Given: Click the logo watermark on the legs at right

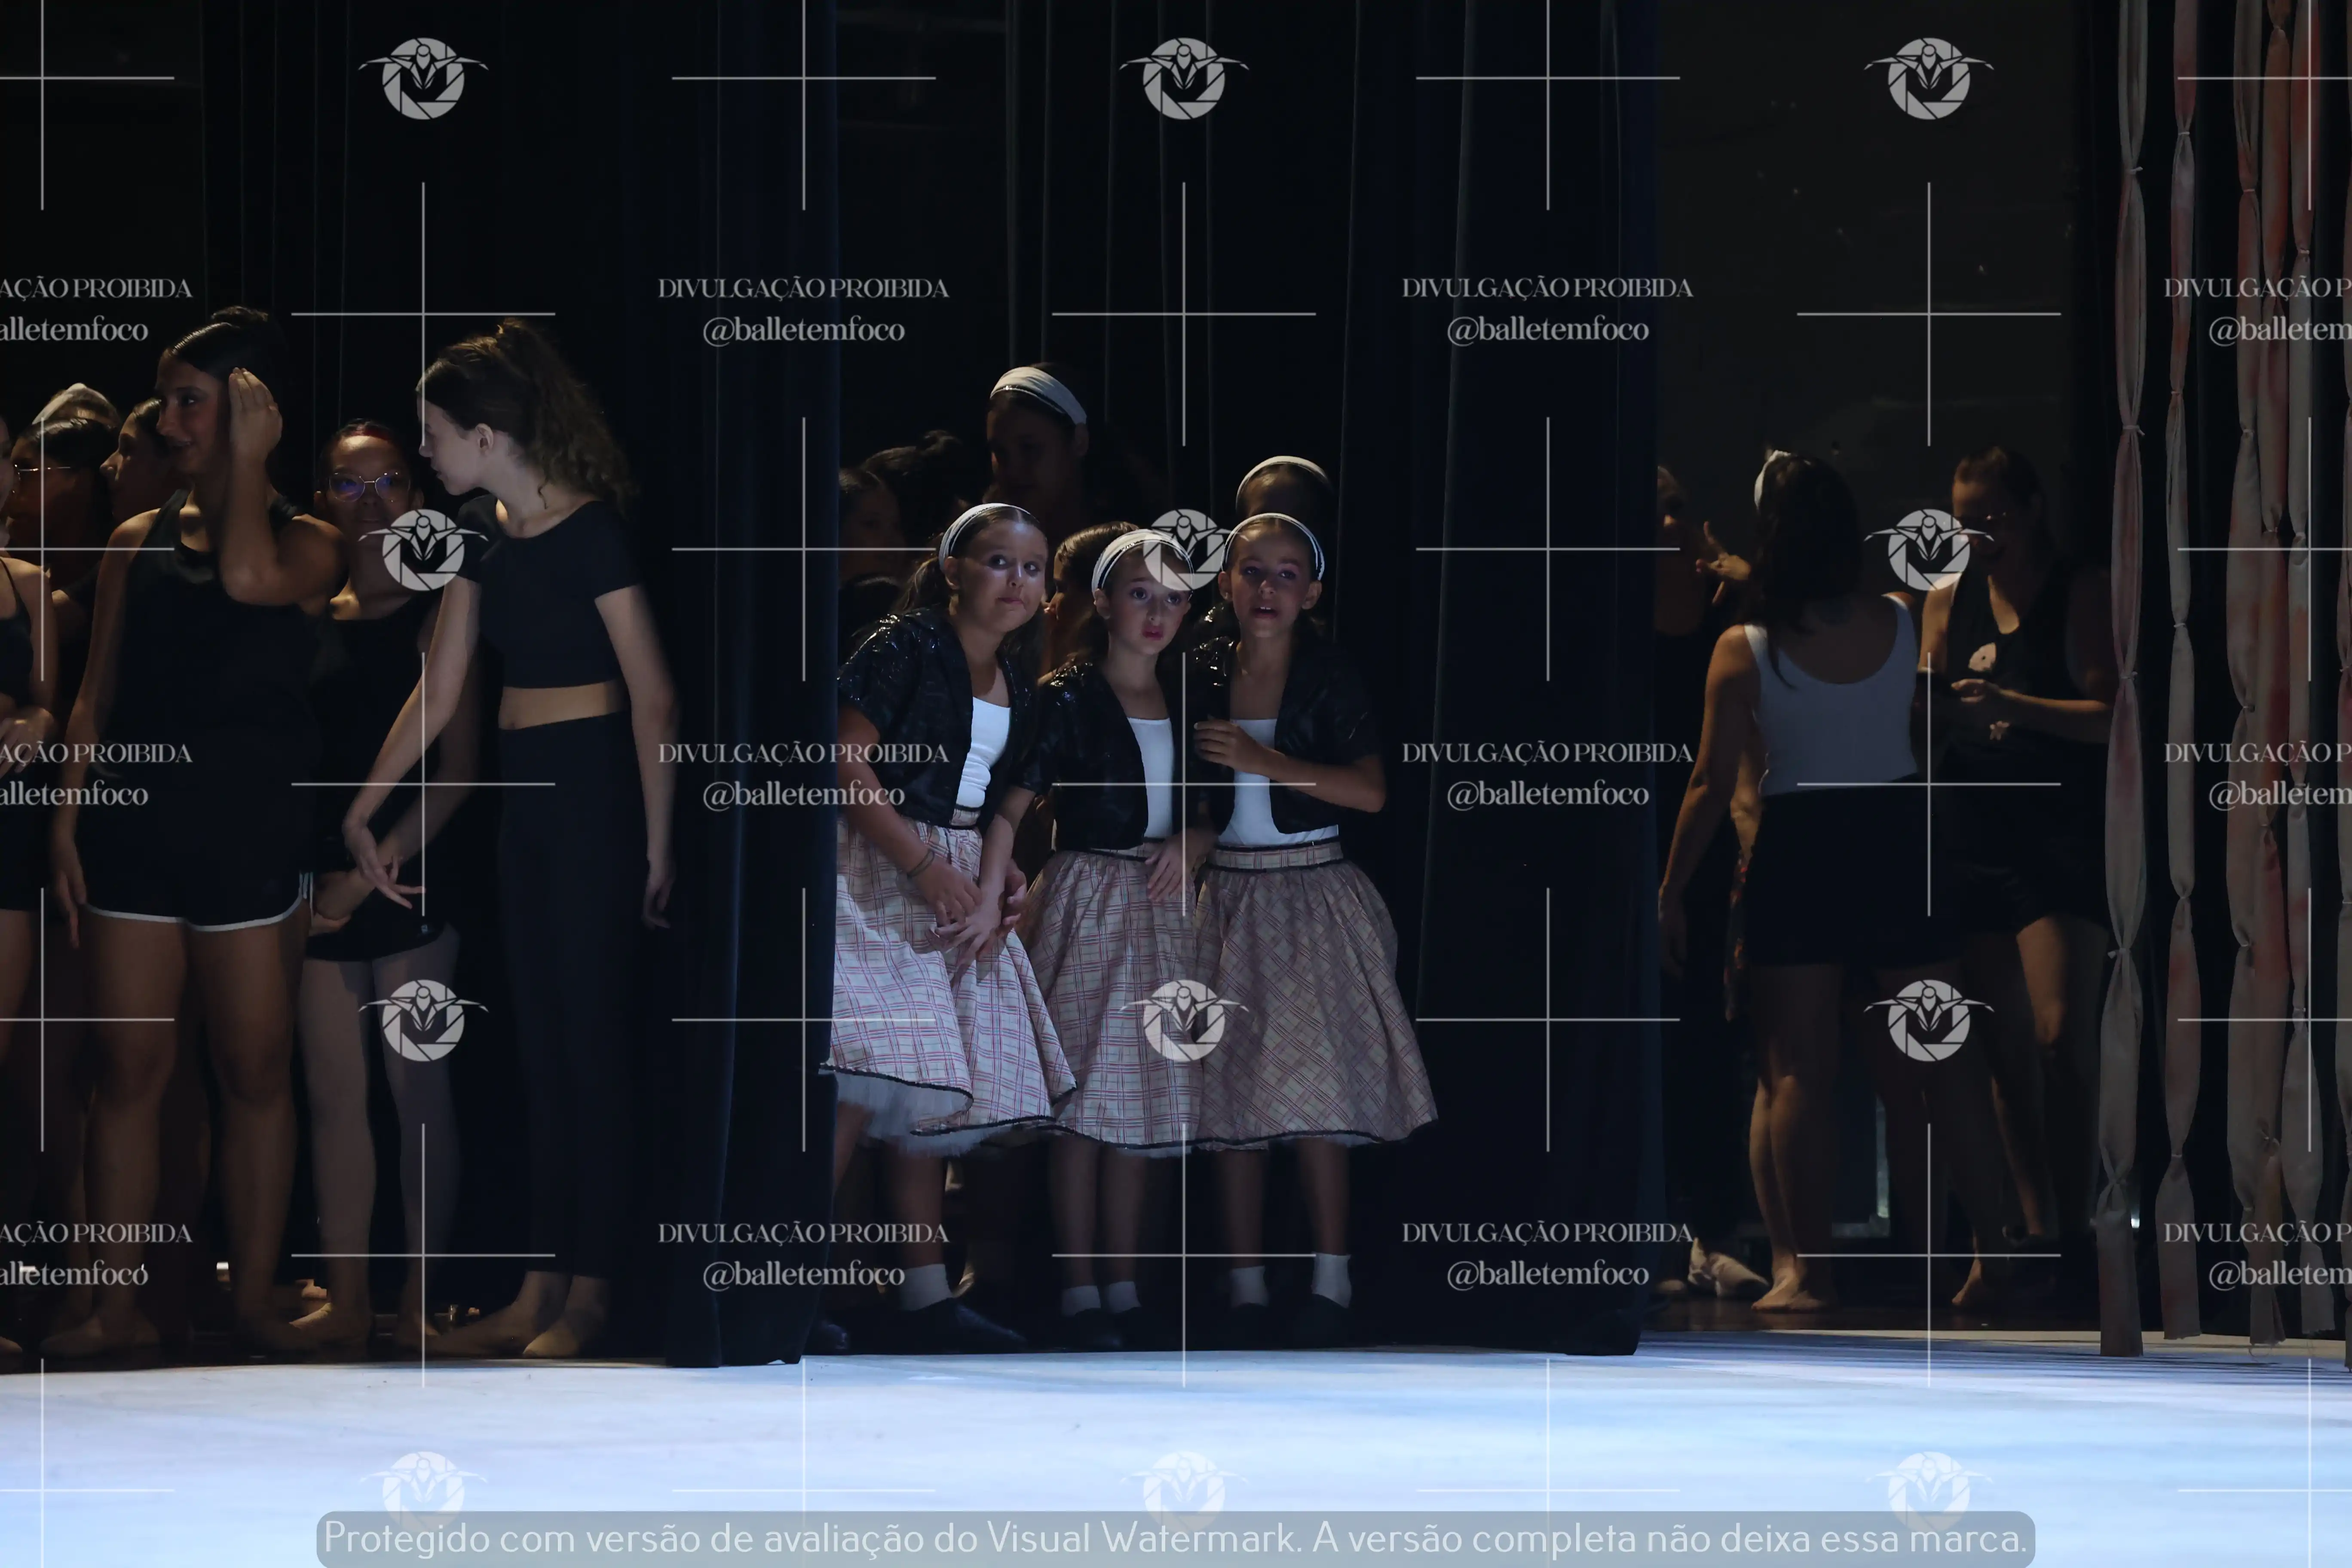Looking at the screenshot, I should pyautogui.click(x=1928, y=1020).
